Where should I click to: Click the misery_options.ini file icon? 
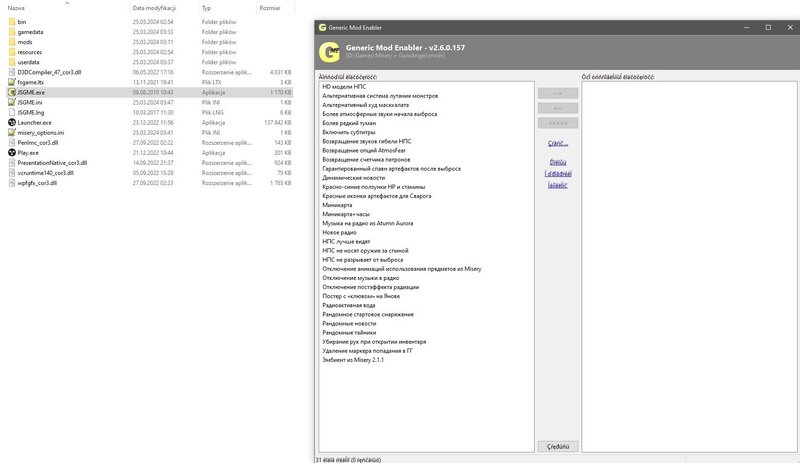(x=11, y=132)
